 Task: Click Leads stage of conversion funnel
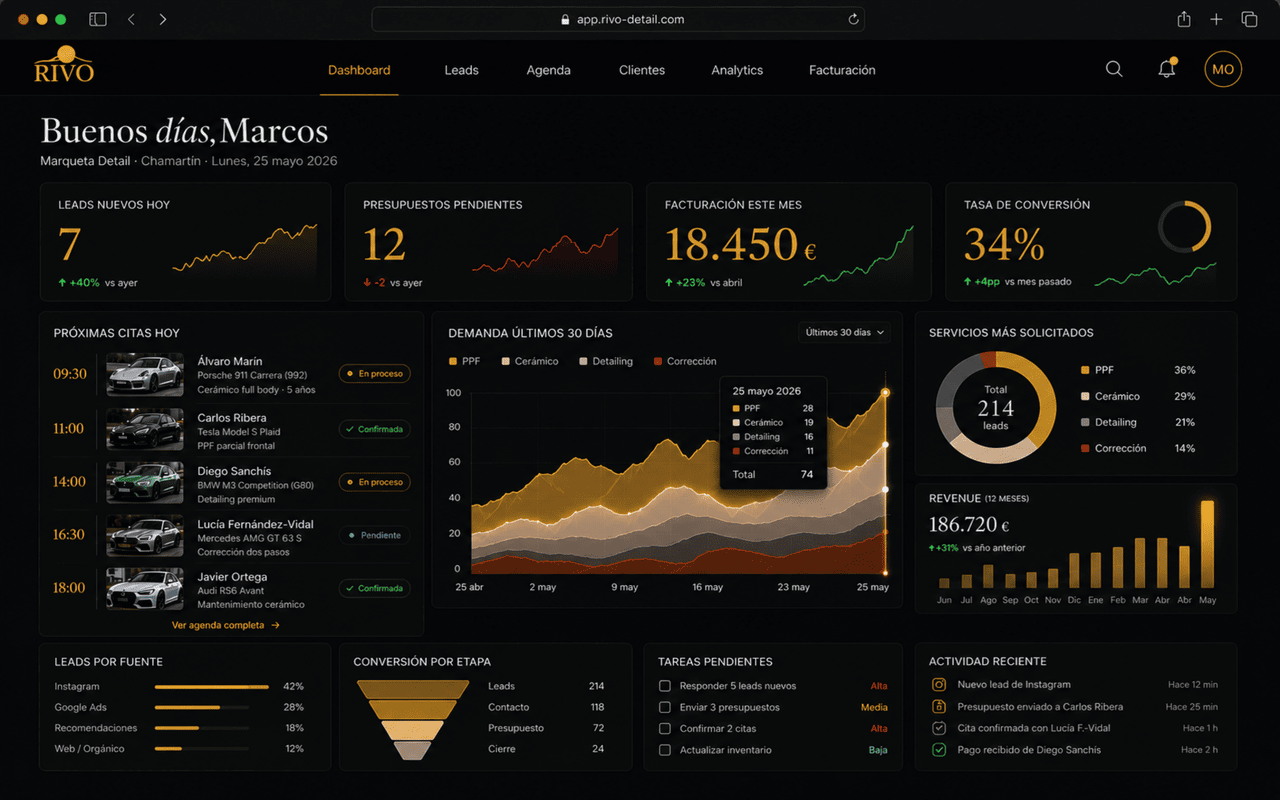413,689
